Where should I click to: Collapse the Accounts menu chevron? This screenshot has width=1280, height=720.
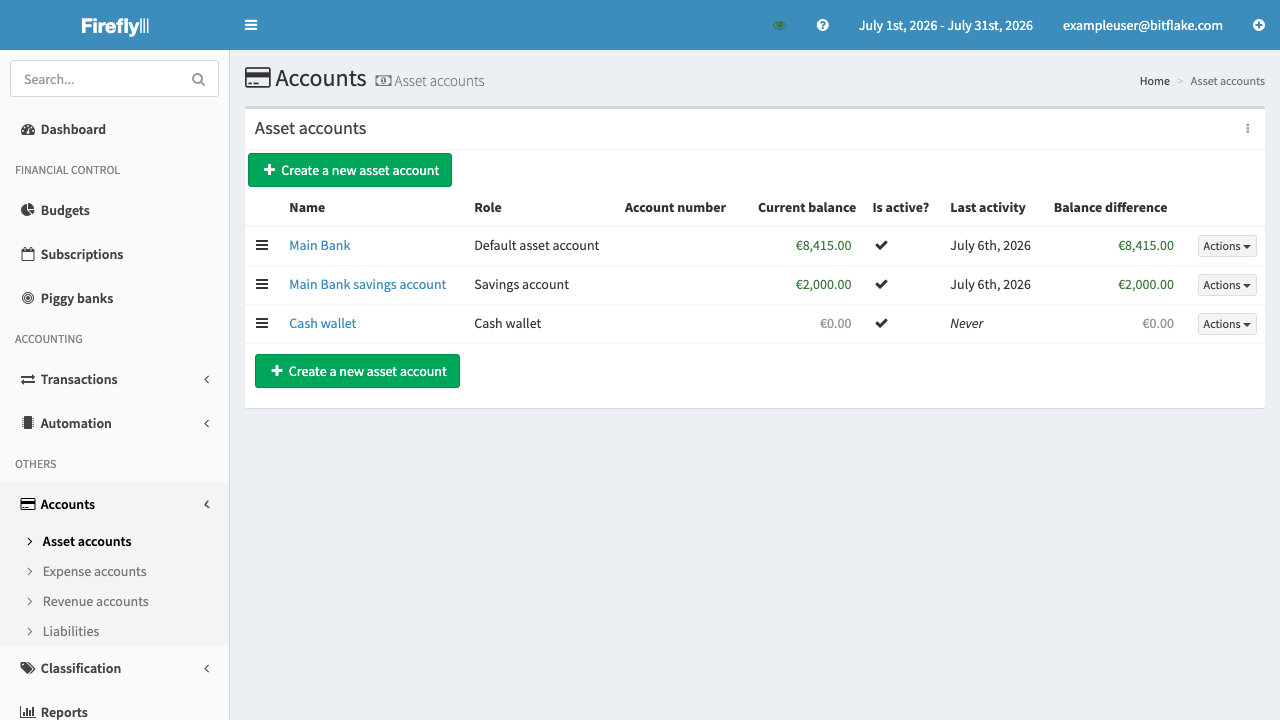[x=207, y=504]
